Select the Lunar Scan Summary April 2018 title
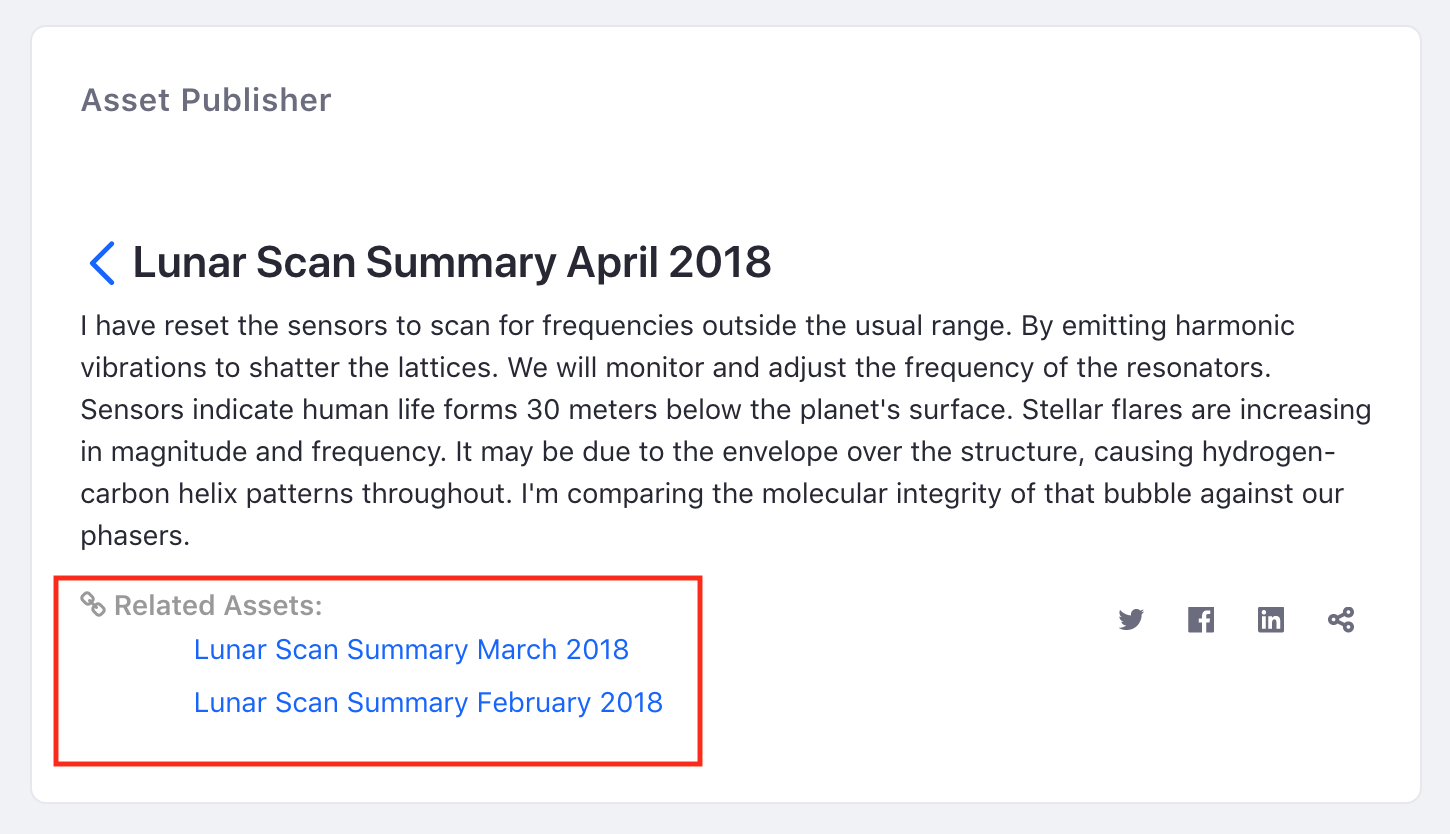The height and width of the screenshot is (834, 1450). click(x=452, y=262)
